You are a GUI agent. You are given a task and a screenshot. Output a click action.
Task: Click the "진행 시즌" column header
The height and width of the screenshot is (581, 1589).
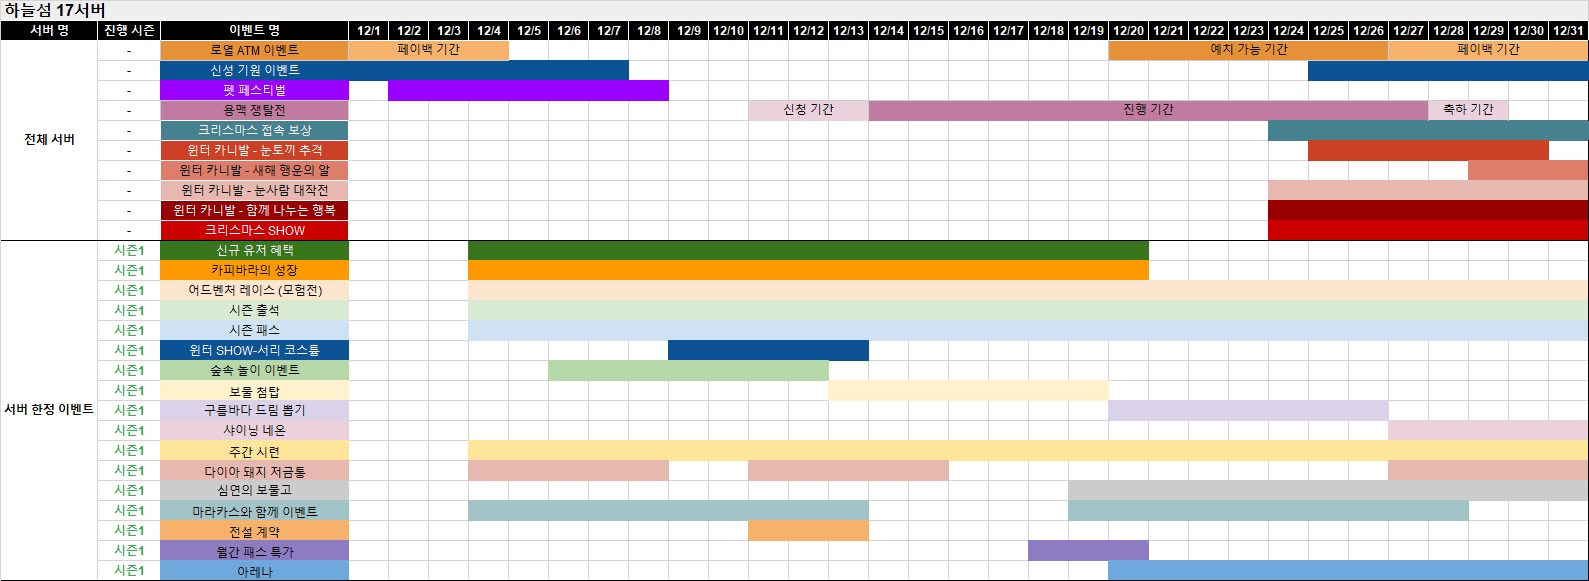click(x=129, y=30)
